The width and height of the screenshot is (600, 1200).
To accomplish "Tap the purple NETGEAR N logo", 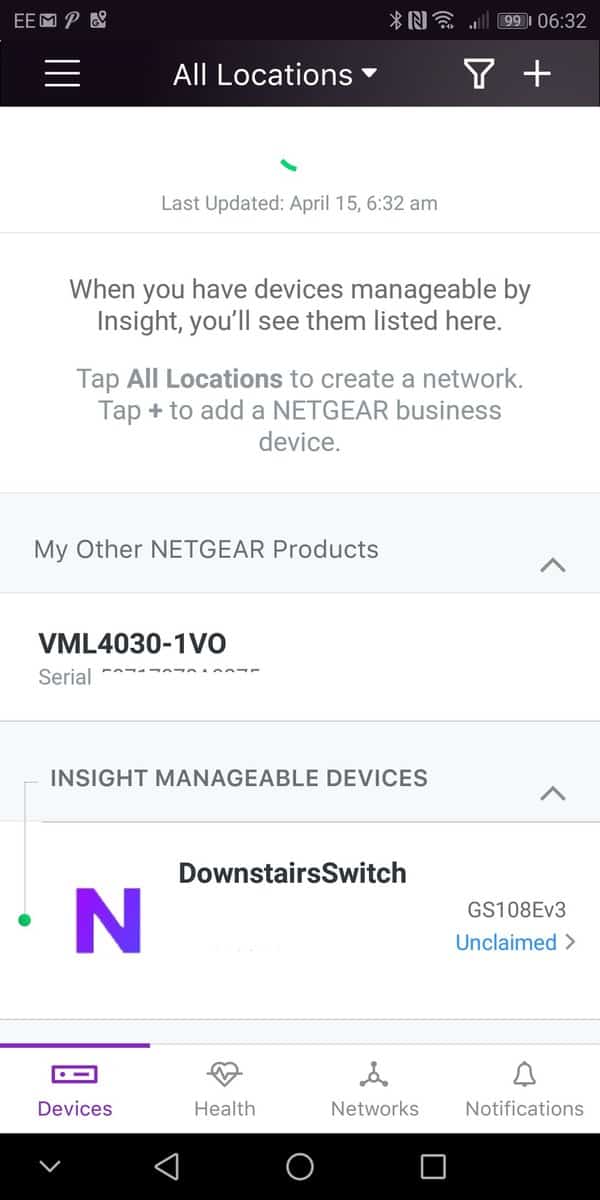I will click(x=108, y=920).
